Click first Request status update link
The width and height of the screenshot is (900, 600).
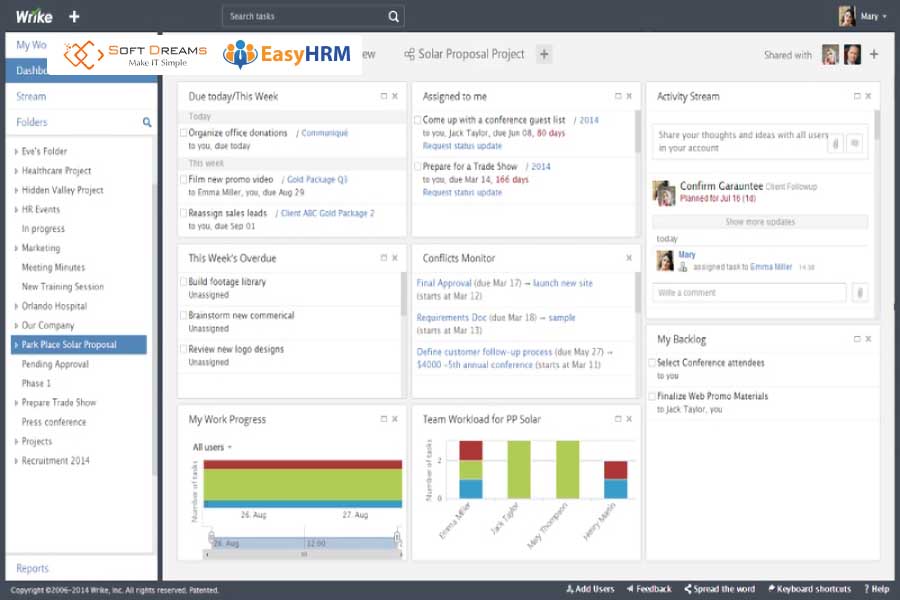[x=462, y=146]
